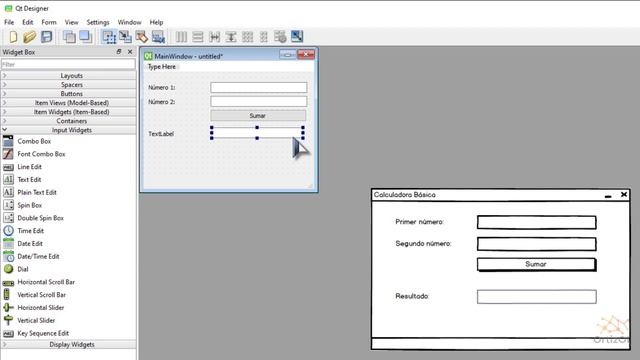
Task: Pick the Horizontal Scroll Bar widget
Action: 46,282
